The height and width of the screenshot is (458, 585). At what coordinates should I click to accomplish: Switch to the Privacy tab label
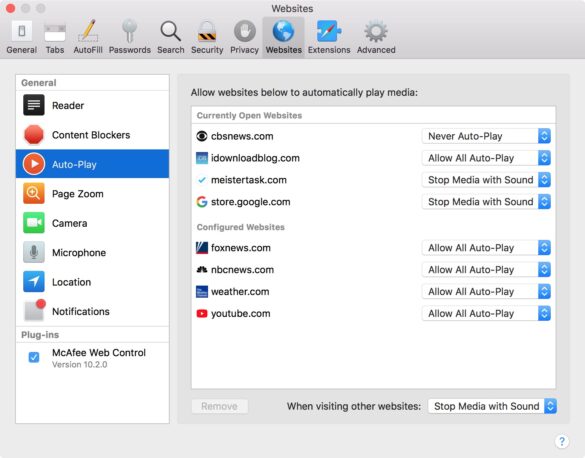pos(244,50)
